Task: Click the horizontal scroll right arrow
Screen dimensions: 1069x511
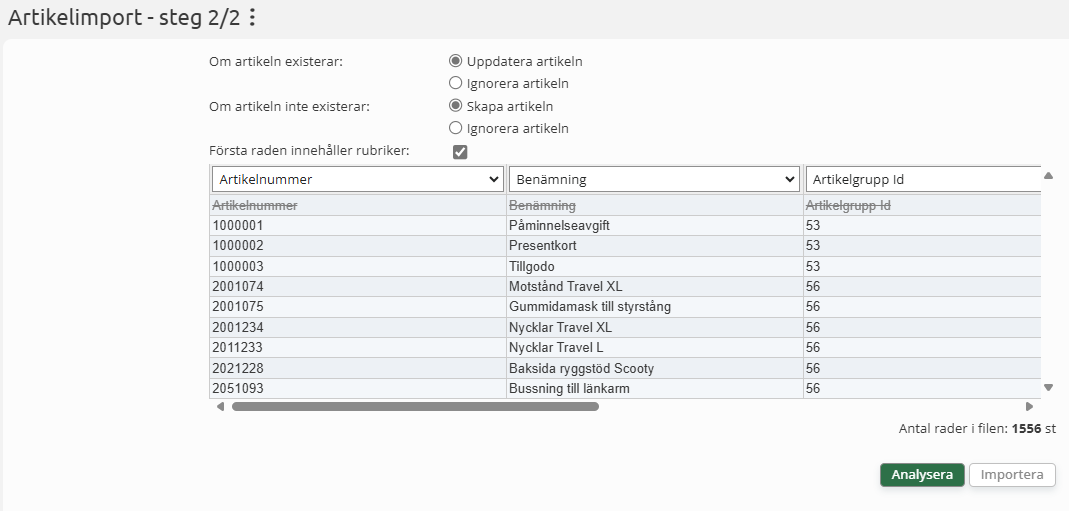Action: click(1029, 407)
